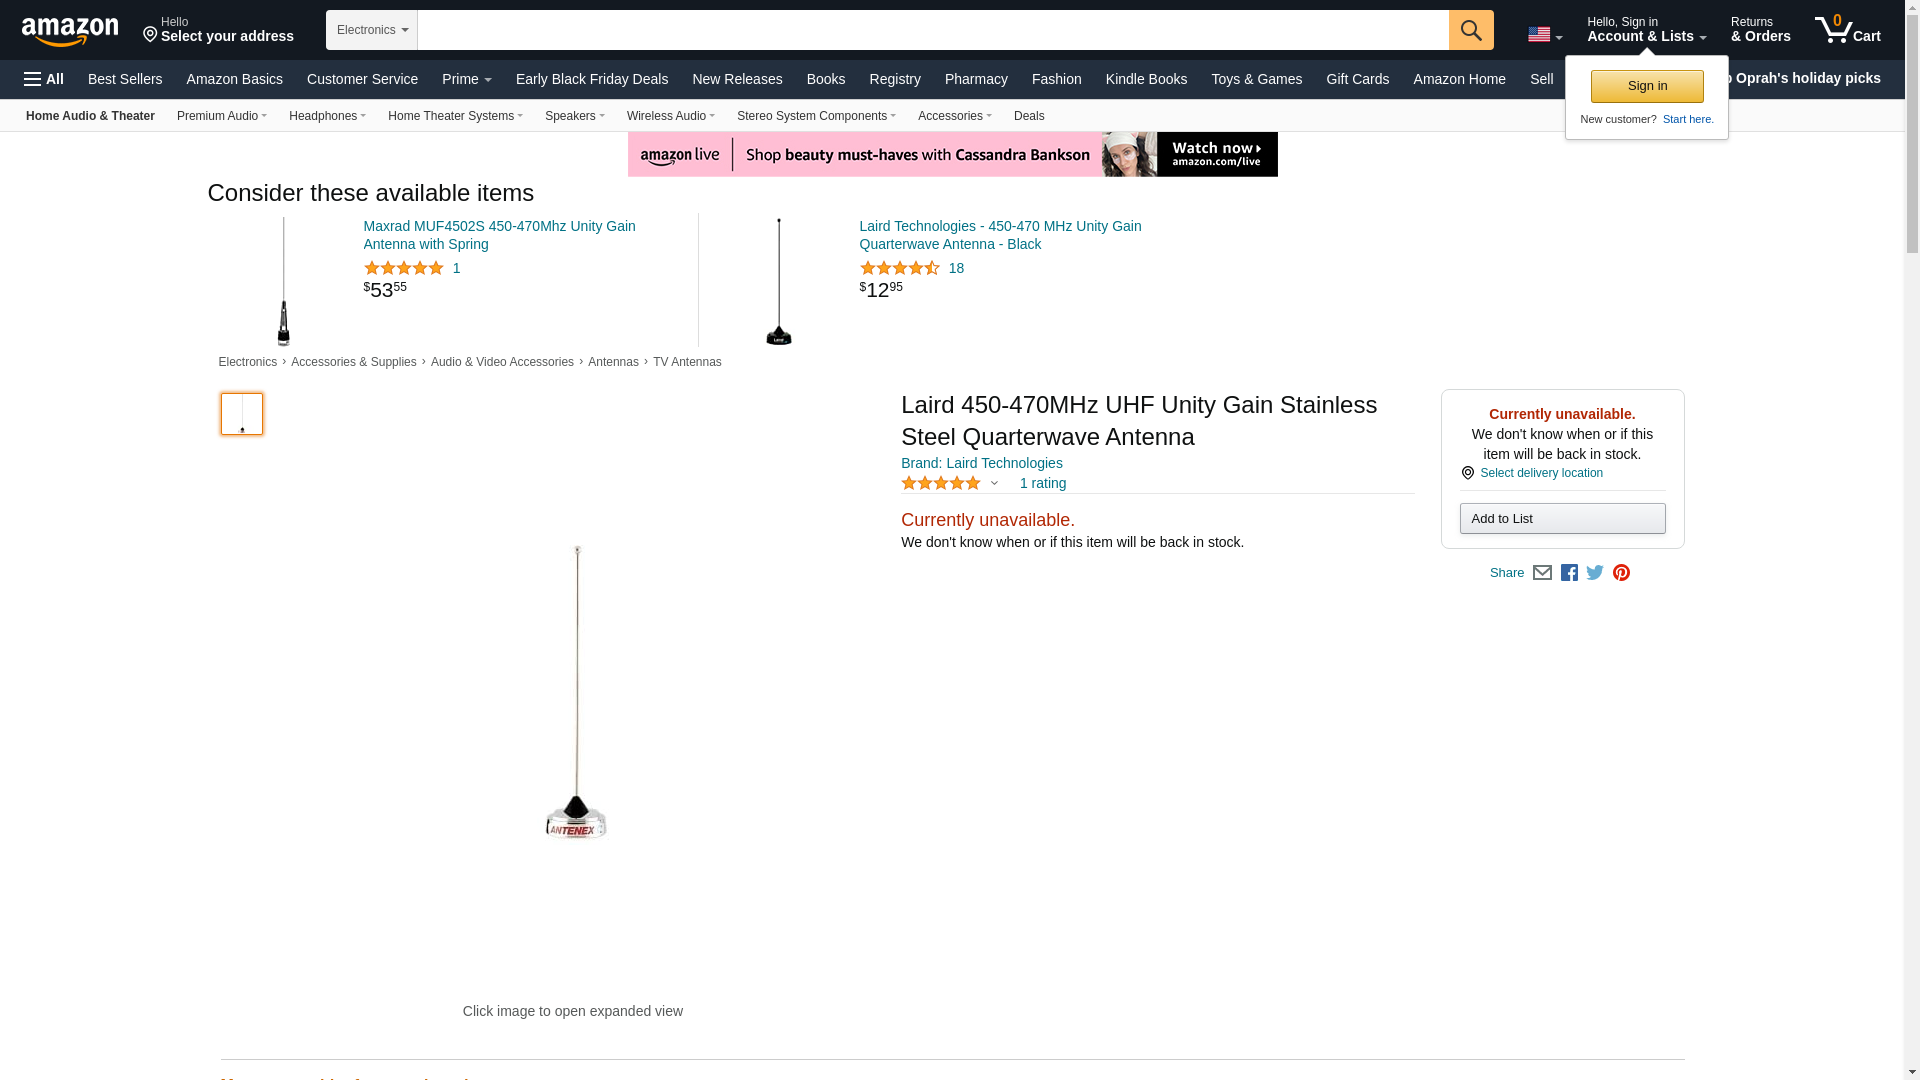Select the Deals tab in subnav
The image size is (1920, 1080).
point(1029,116)
